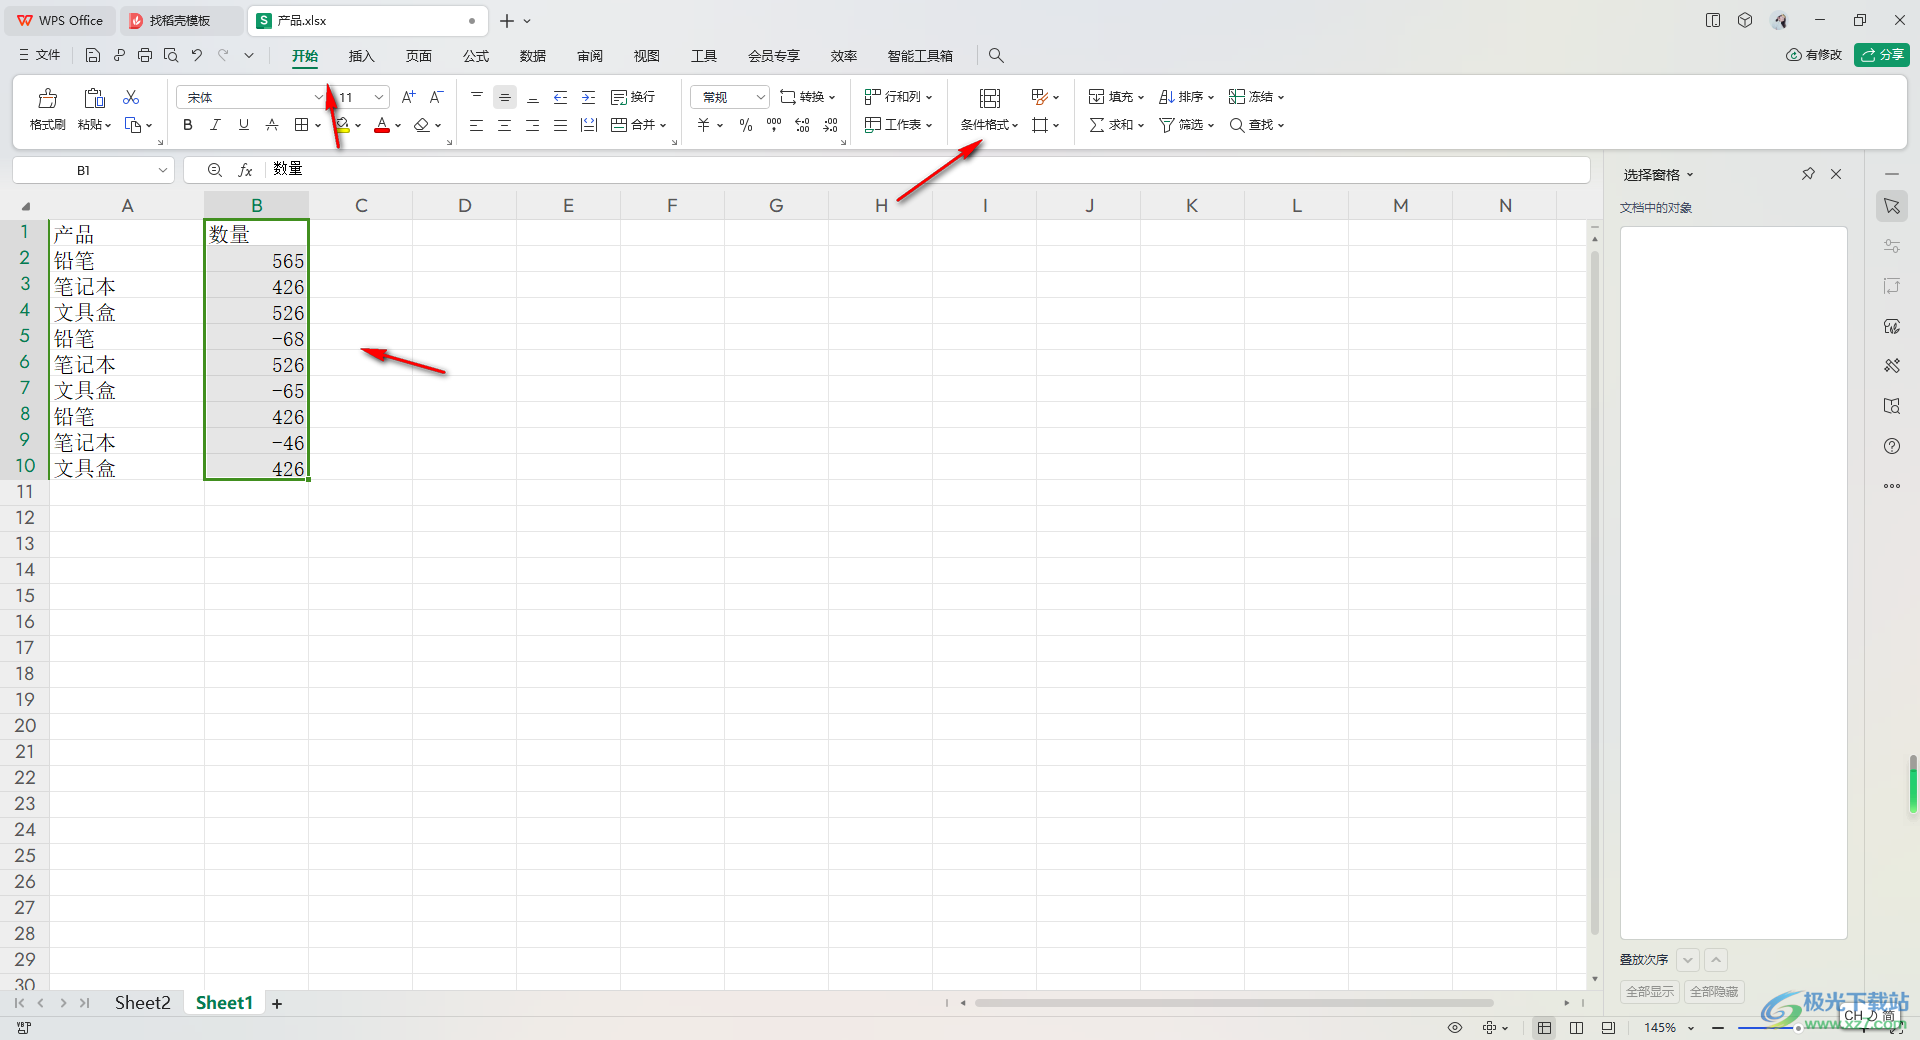Click the insert function fx icon
Viewport: 1920px width, 1040px height.
click(x=245, y=170)
